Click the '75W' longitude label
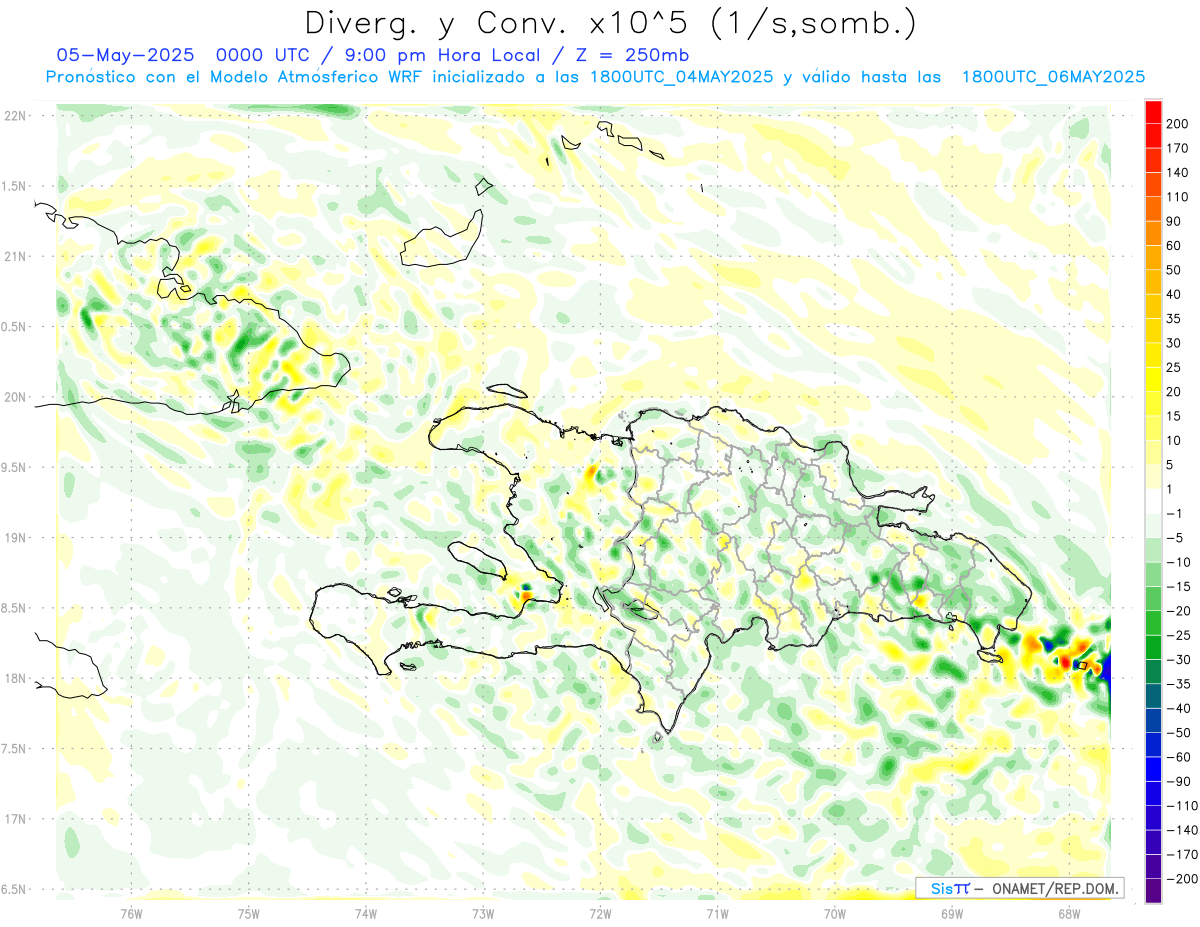 249,912
